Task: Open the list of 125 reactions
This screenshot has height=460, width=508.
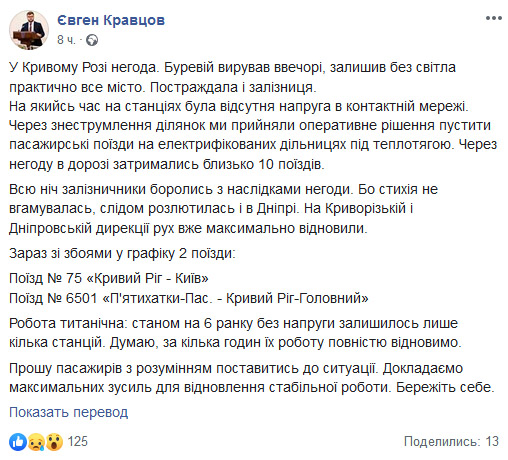Action: click(78, 441)
